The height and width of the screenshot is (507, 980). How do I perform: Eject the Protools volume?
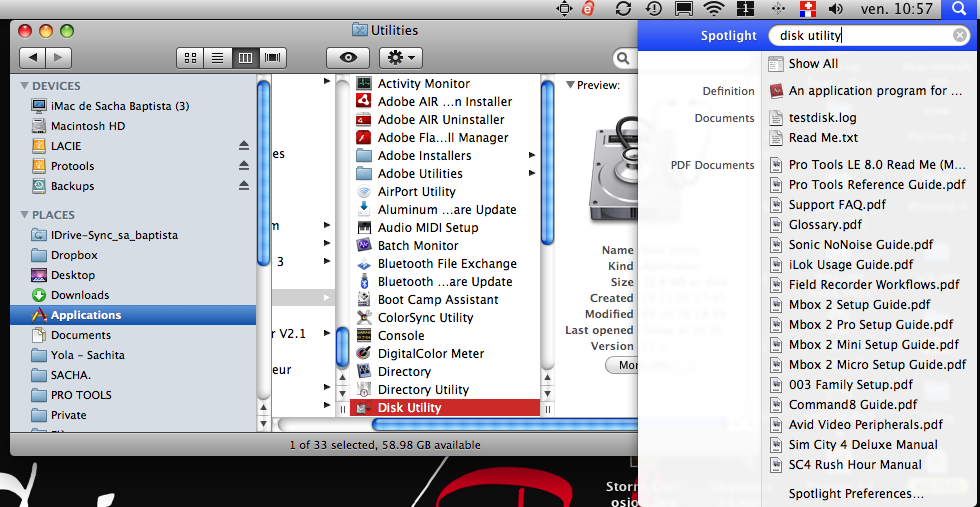pyautogui.click(x=244, y=166)
